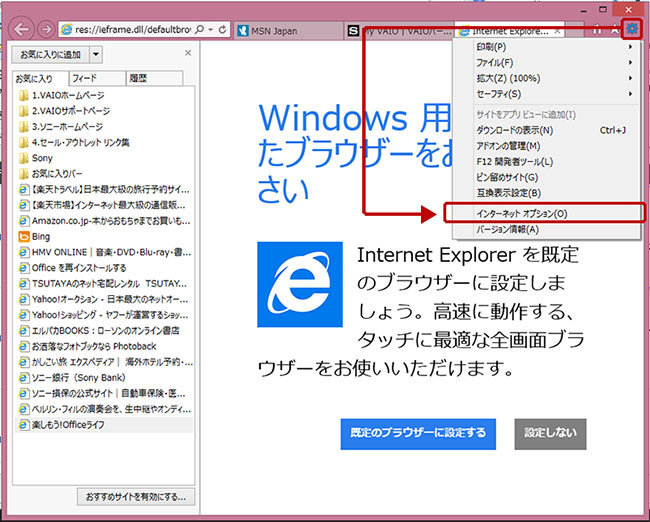The width and height of the screenshot is (650, 522).
Task: Choose ダウンロードの表示(N) in the menu
Action: coord(546,131)
